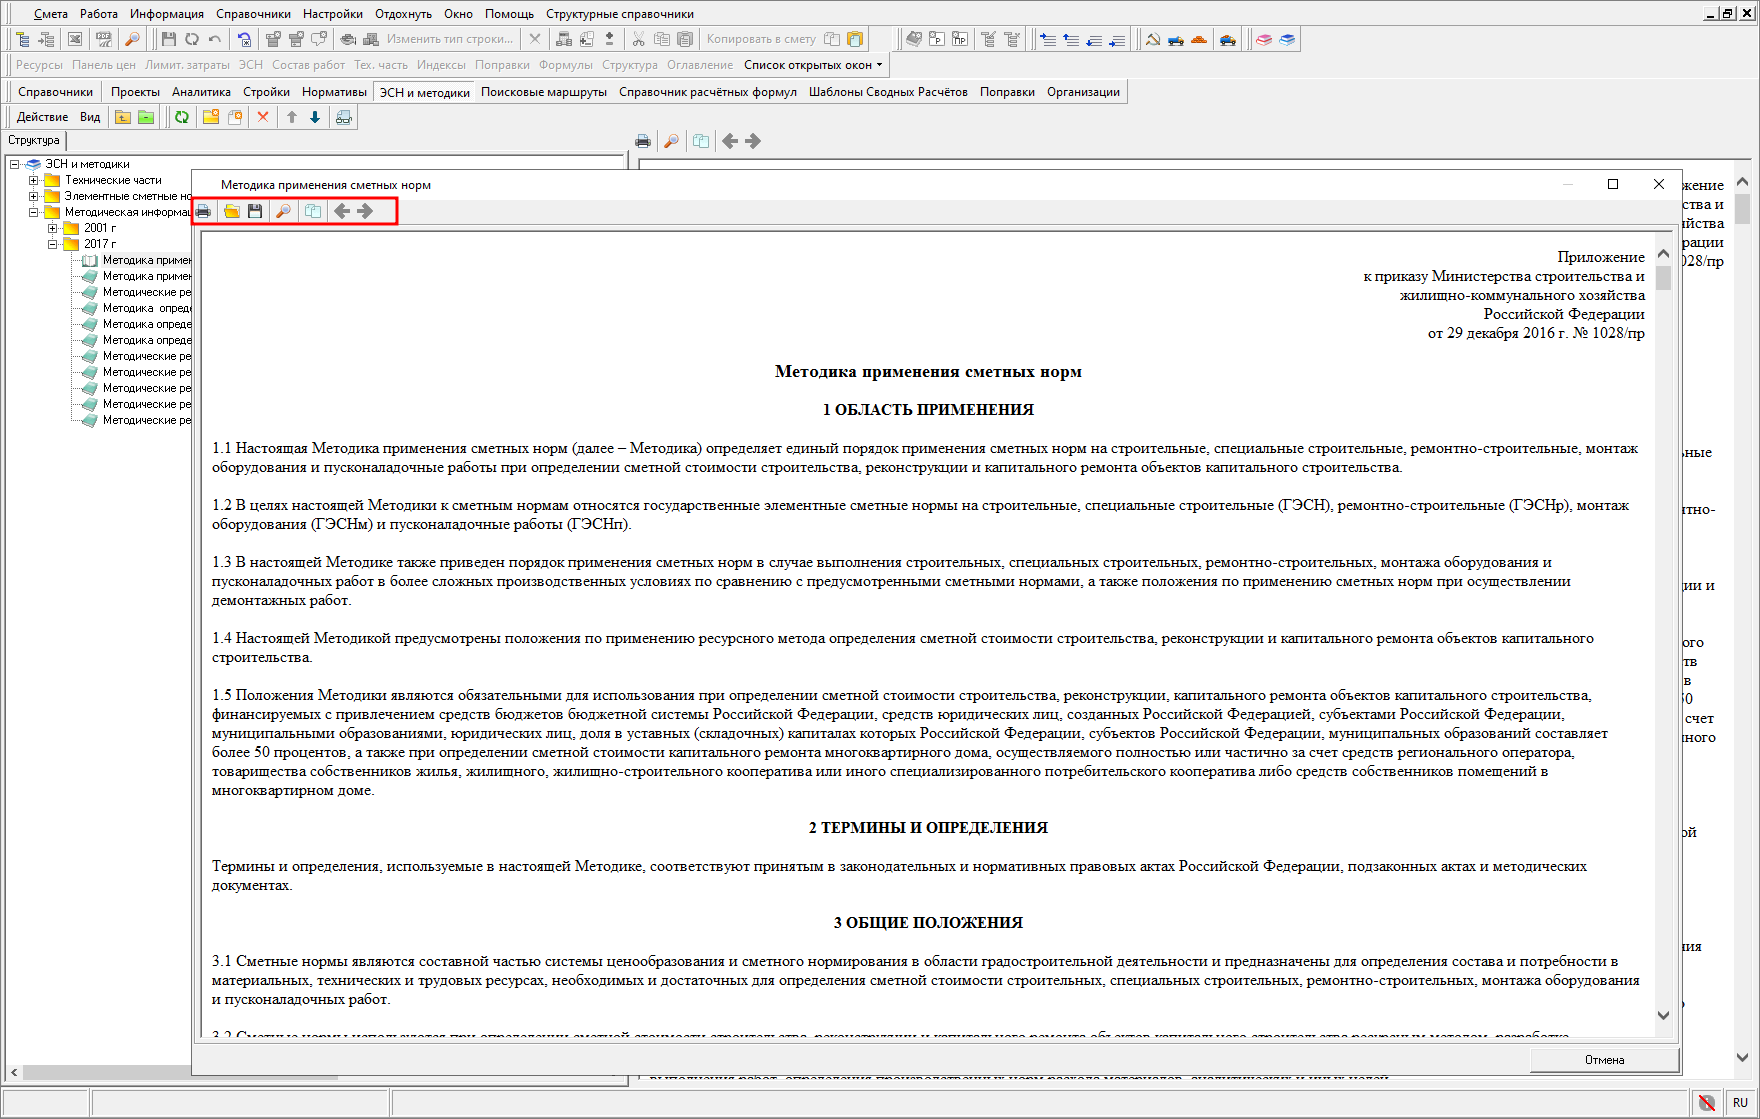Click the print icon in the Методика dialog
This screenshot has height=1119, width=1760.
[204, 211]
